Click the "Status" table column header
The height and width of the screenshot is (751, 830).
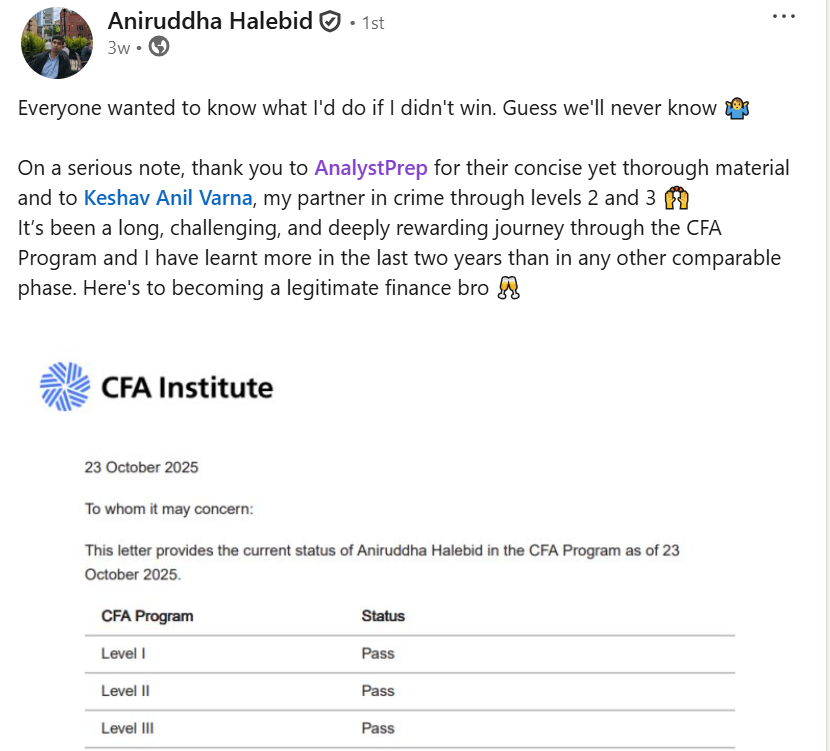383,616
